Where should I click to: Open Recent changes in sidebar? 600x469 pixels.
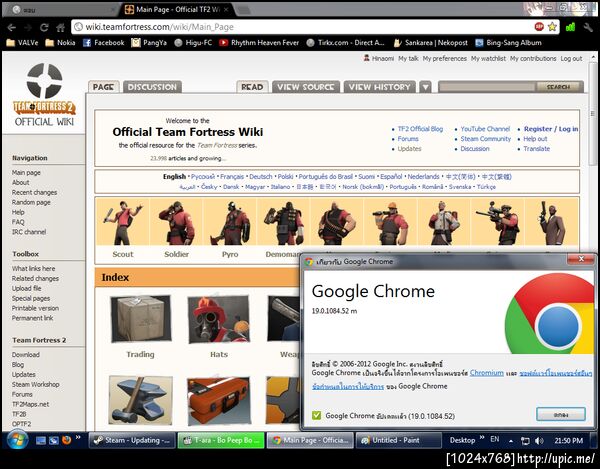(x=34, y=192)
